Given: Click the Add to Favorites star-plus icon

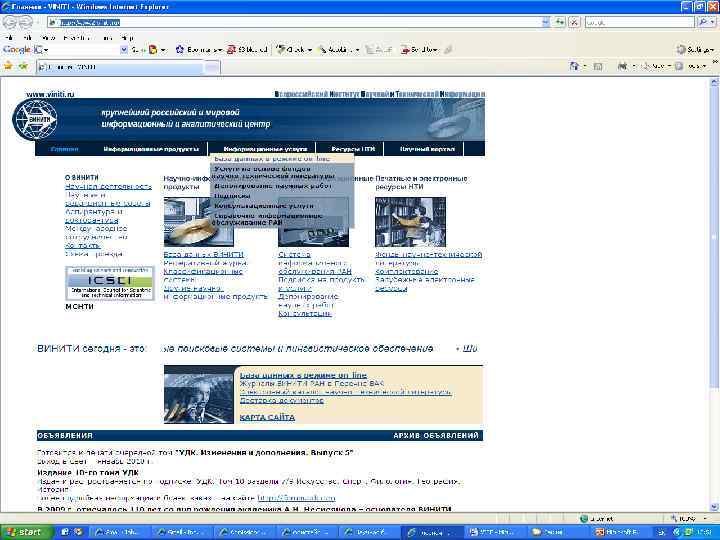Looking at the screenshot, I should click(x=23, y=67).
